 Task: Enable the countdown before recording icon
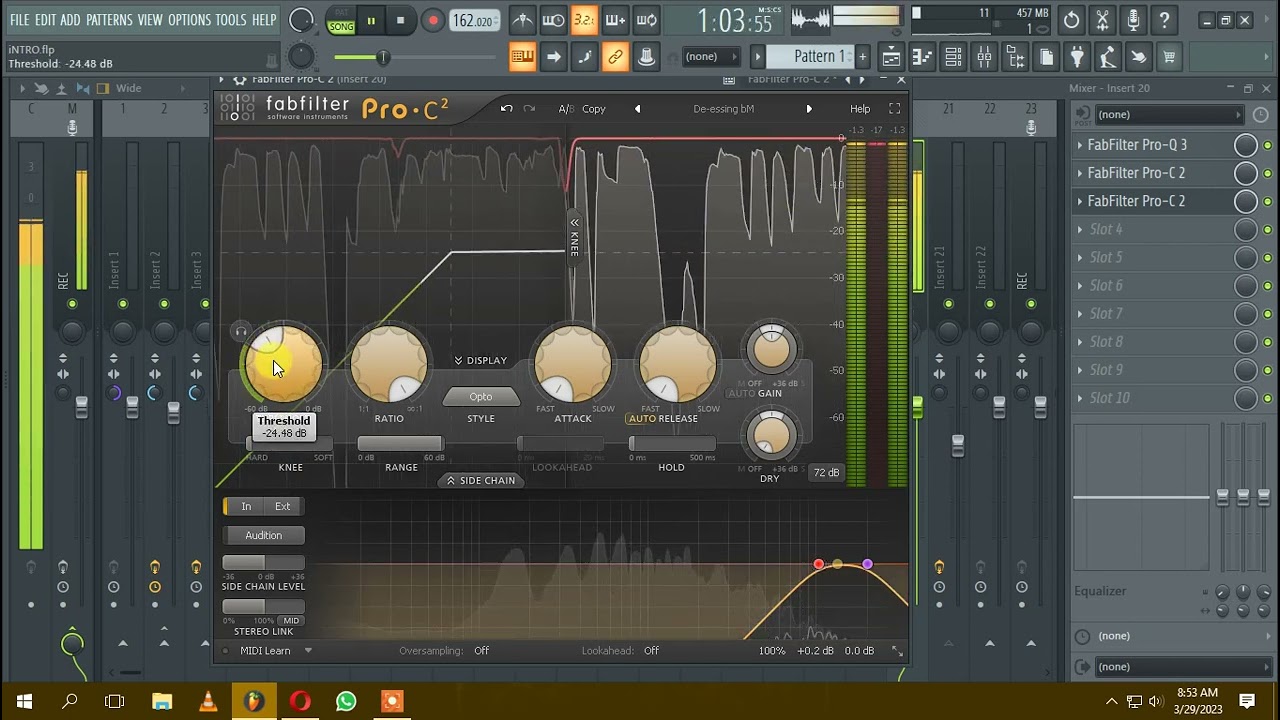click(x=584, y=20)
